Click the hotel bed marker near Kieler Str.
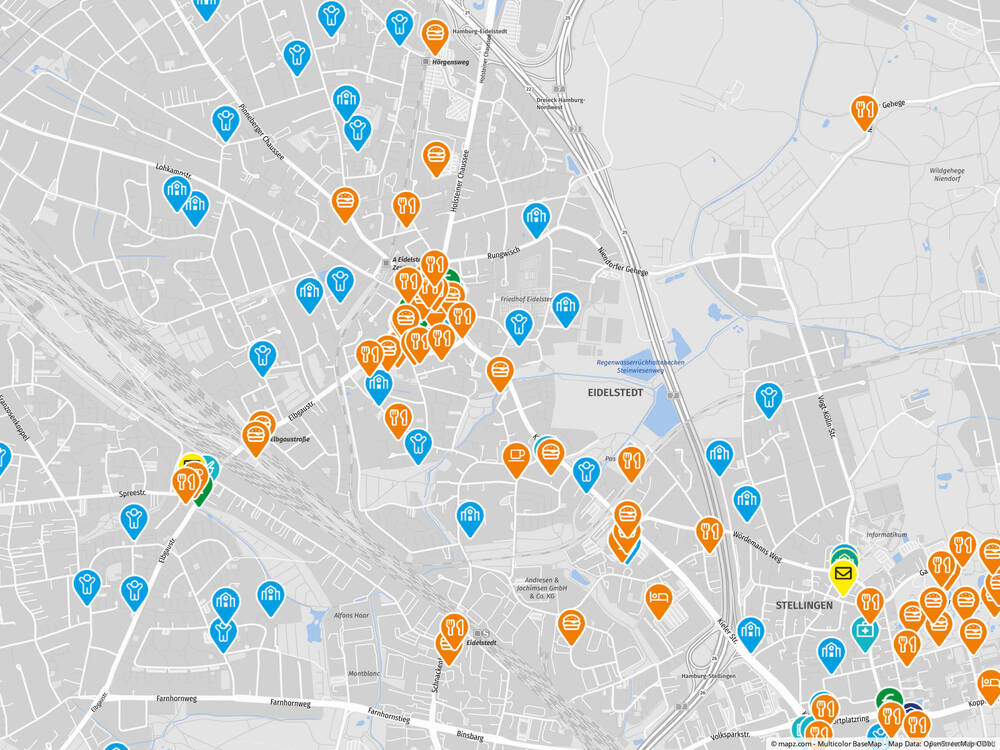The width and height of the screenshot is (1000, 750). [658, 598]
